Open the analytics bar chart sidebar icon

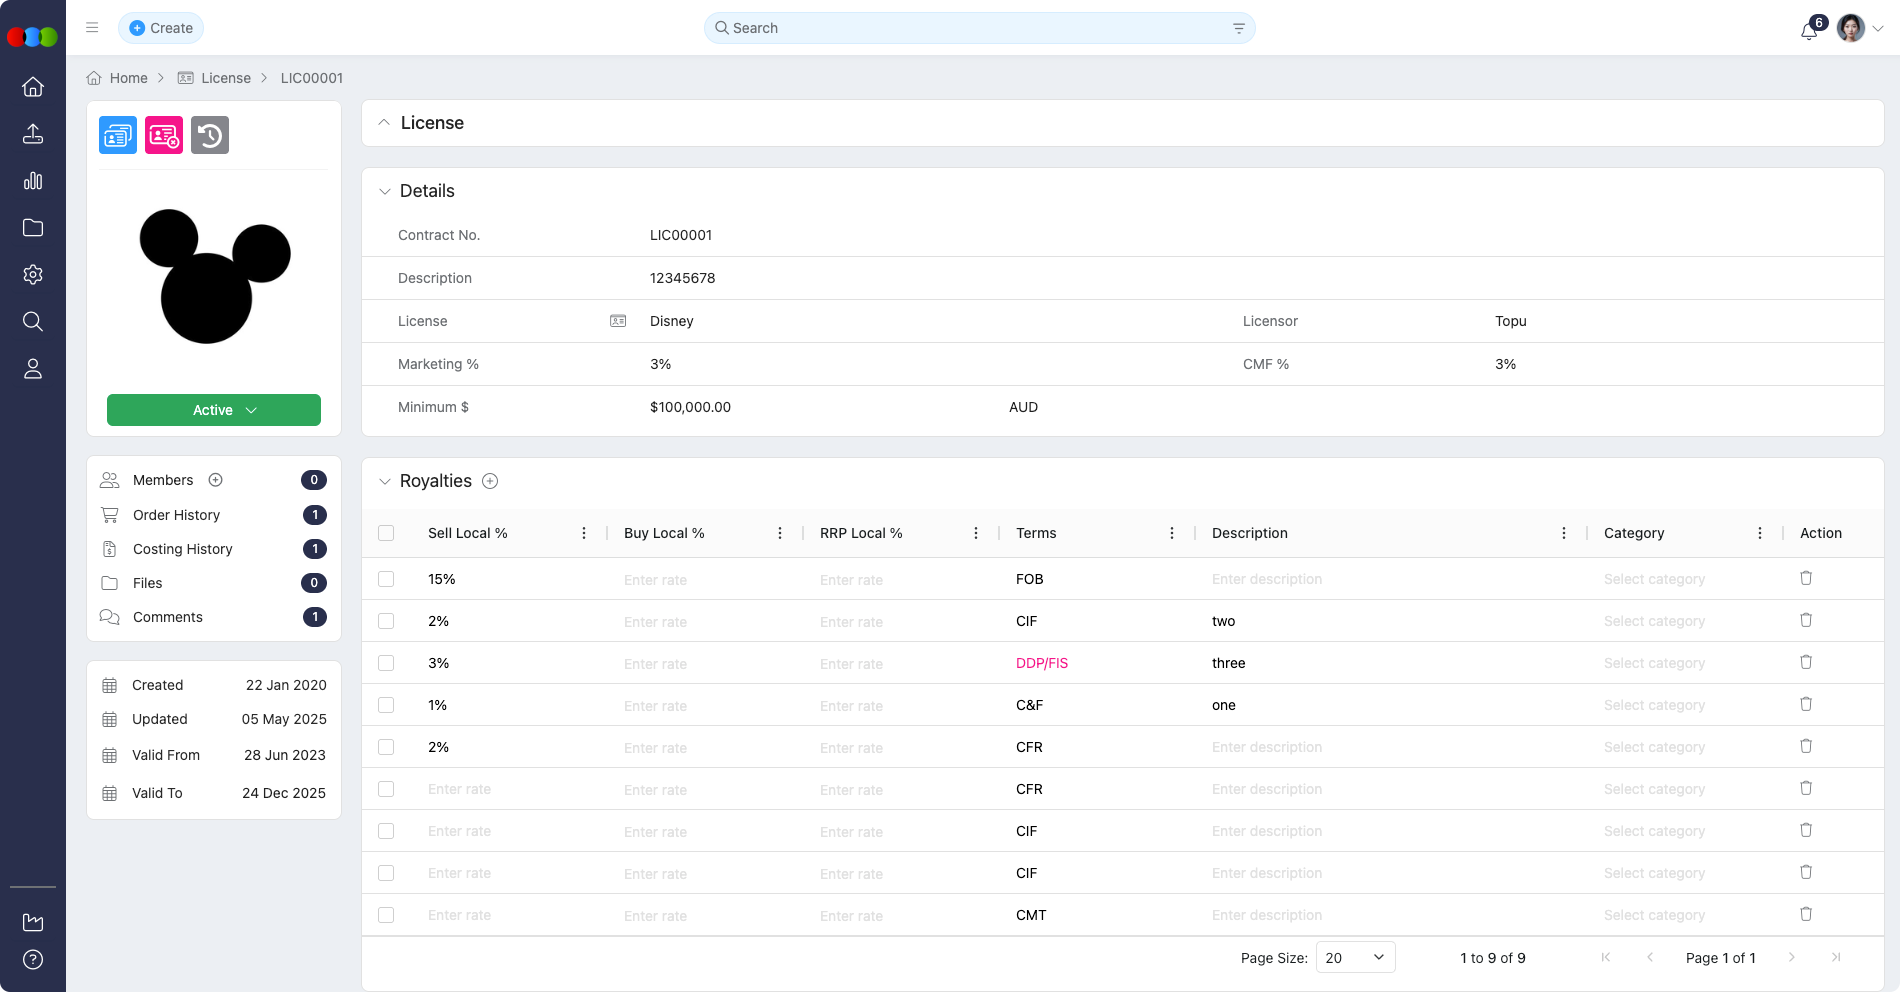[x=33, y=181]
